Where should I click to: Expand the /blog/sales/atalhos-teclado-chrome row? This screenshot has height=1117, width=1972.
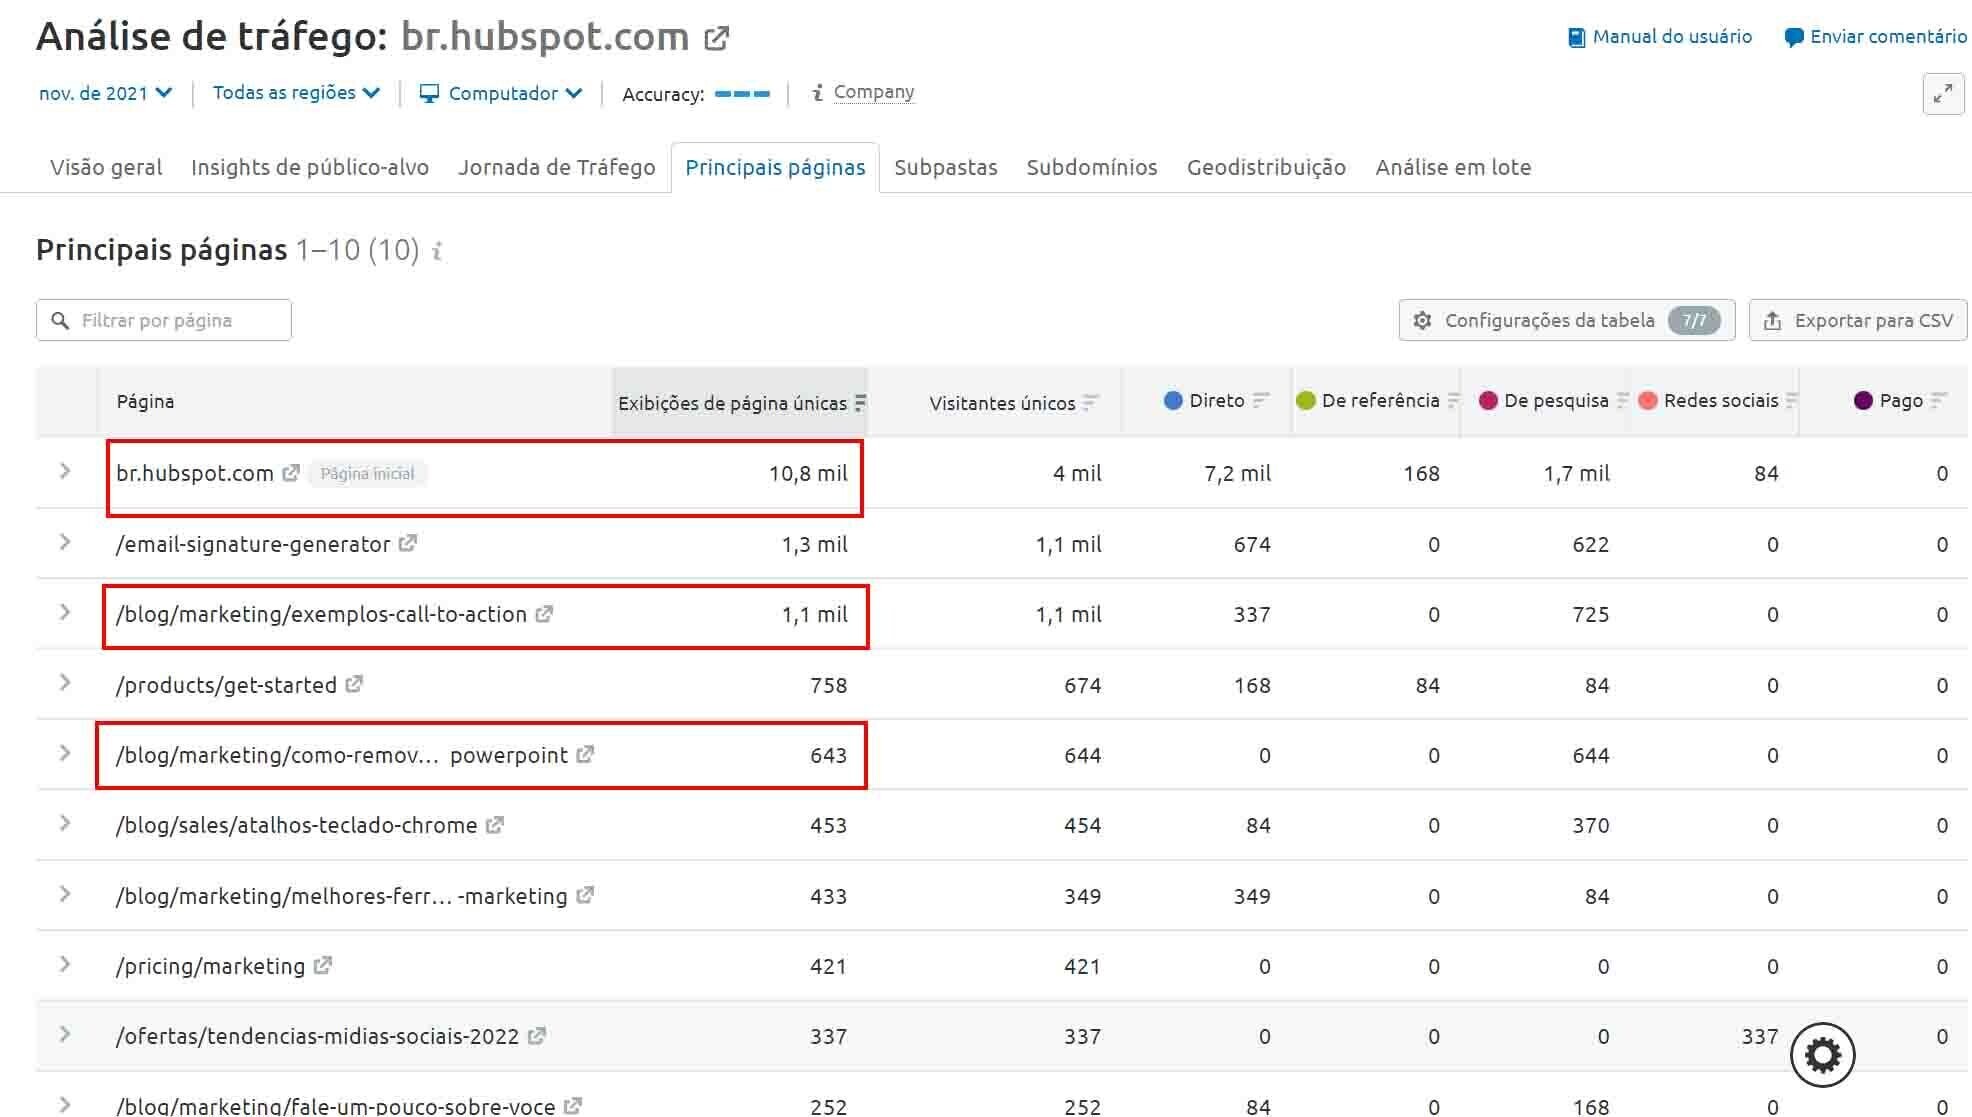tap(65, 823)
